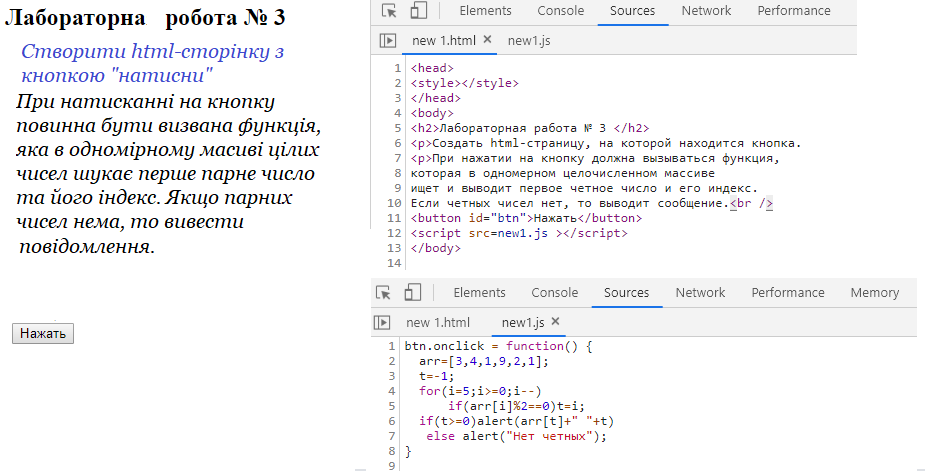The width and height of the screenshot is (925, 471).
Task: Toggle device toolbar icon in upper DevTools
Action: point(419,11)
